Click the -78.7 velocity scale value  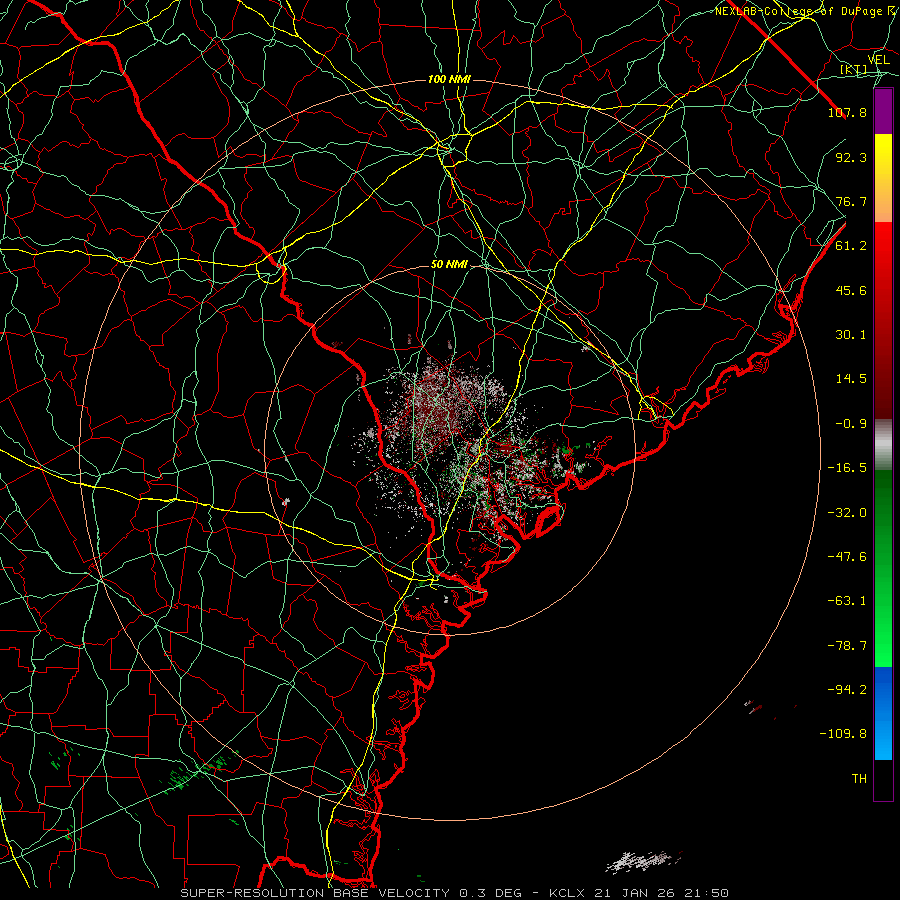coord(847,646)
